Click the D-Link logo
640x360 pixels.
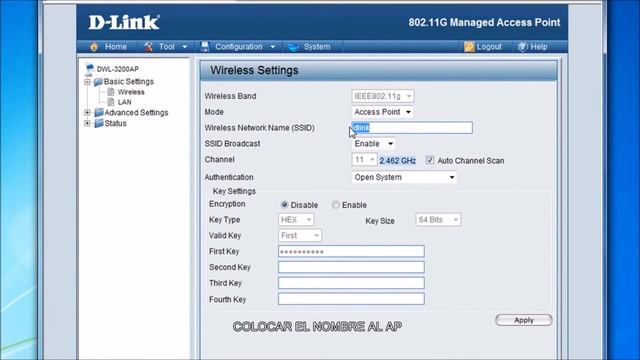click(x=124, y=22)
